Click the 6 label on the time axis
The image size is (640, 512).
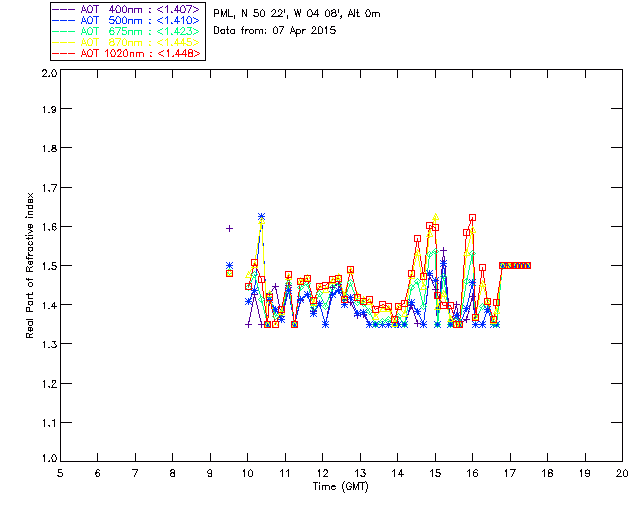98,473
